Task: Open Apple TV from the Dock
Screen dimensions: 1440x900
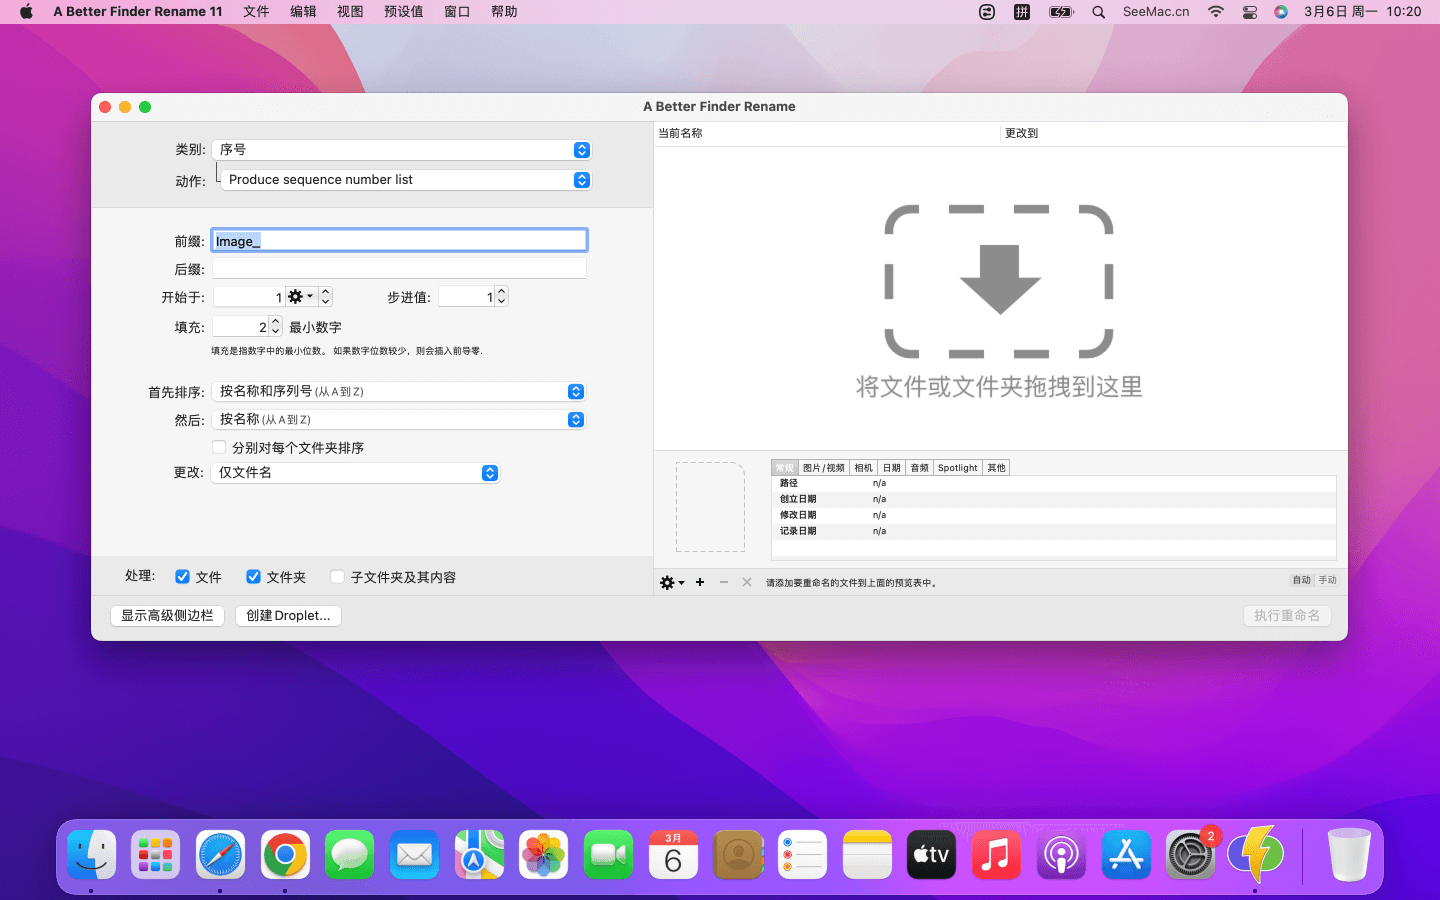Action: click(x=931, y=855)
